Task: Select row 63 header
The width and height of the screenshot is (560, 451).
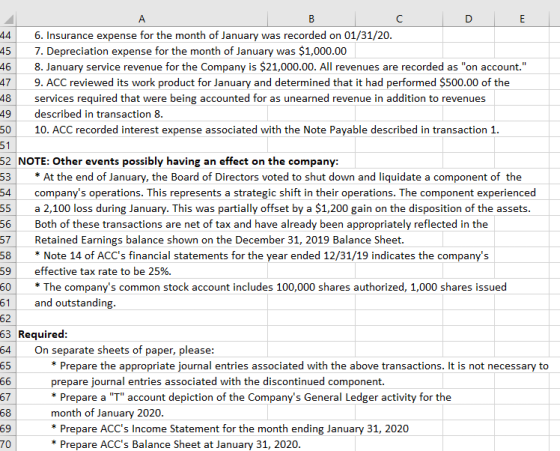Action: point(7,334)
